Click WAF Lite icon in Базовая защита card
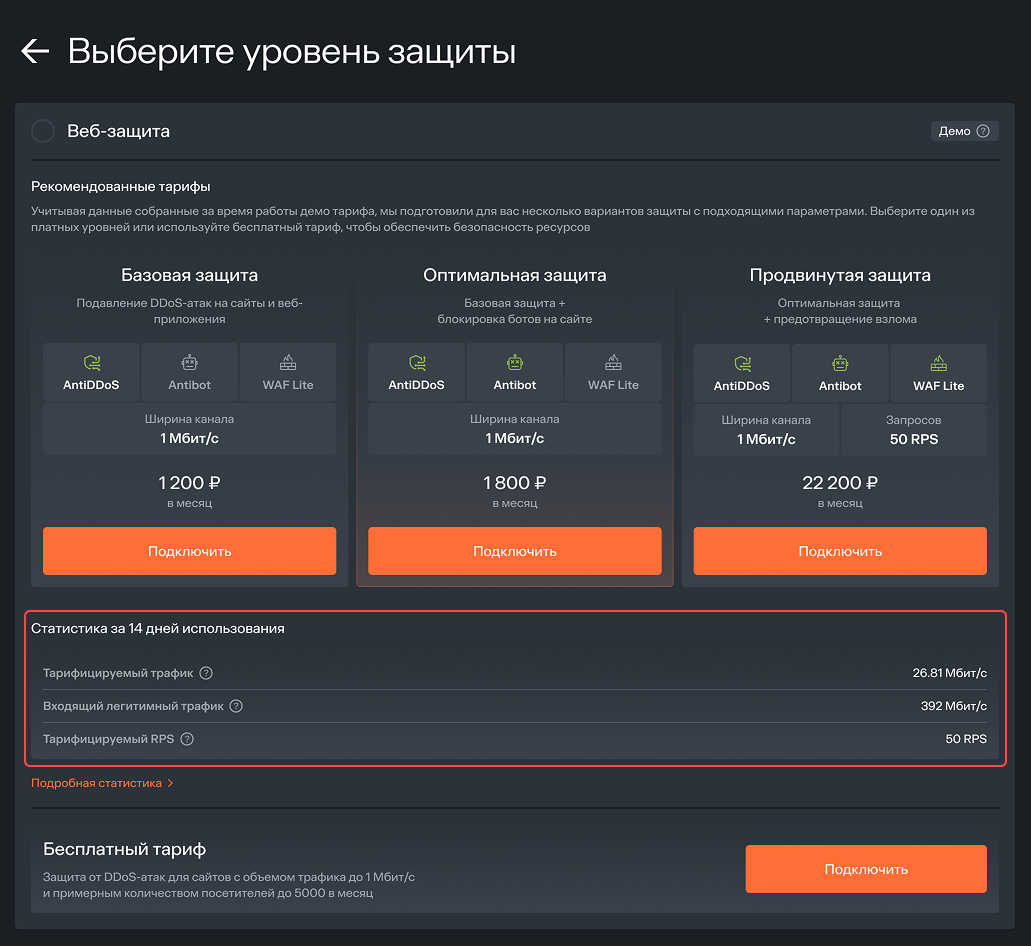 tap(288, 363)
